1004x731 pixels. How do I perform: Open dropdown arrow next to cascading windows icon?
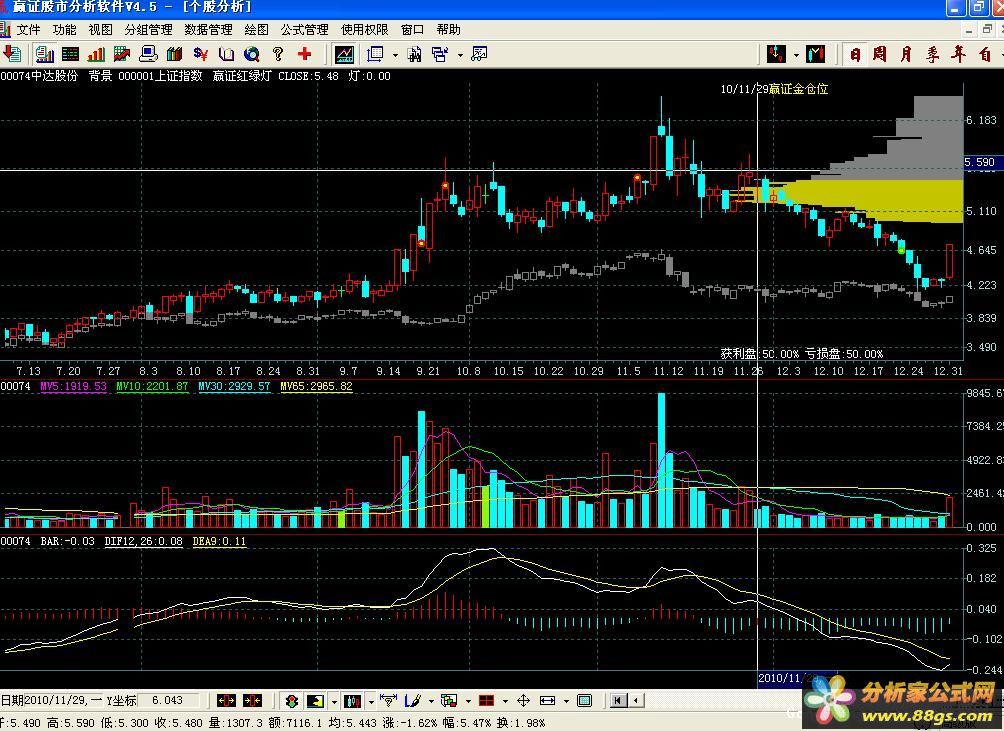(x=460, y=55)
